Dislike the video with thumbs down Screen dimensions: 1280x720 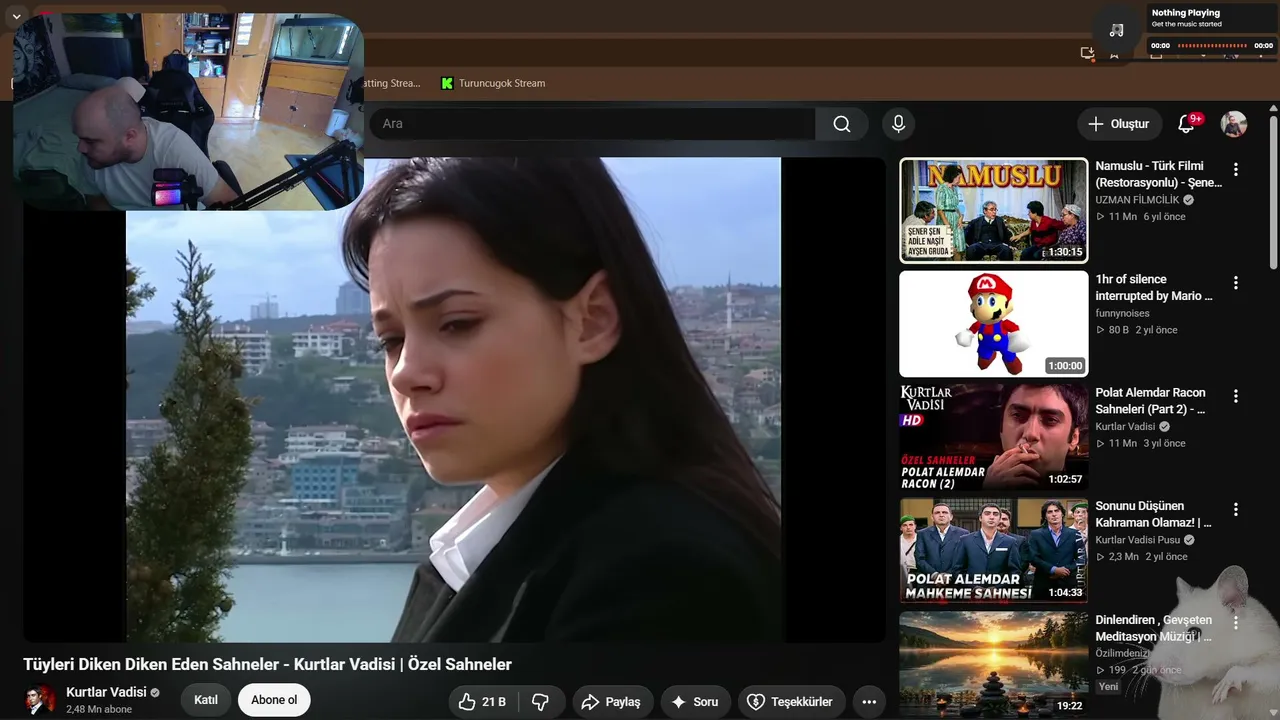[541, 702]
